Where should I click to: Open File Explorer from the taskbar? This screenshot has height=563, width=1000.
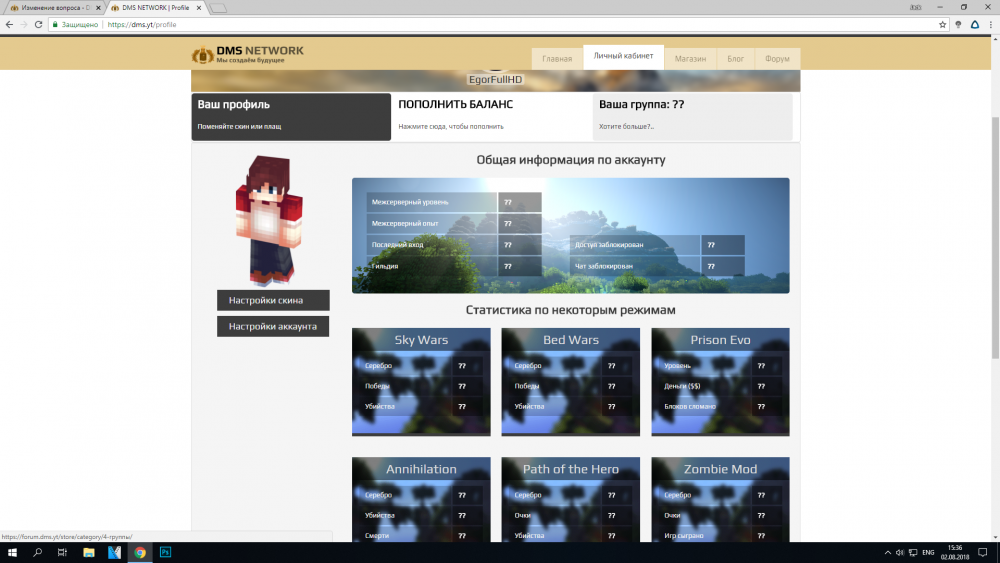pos(88,552)
